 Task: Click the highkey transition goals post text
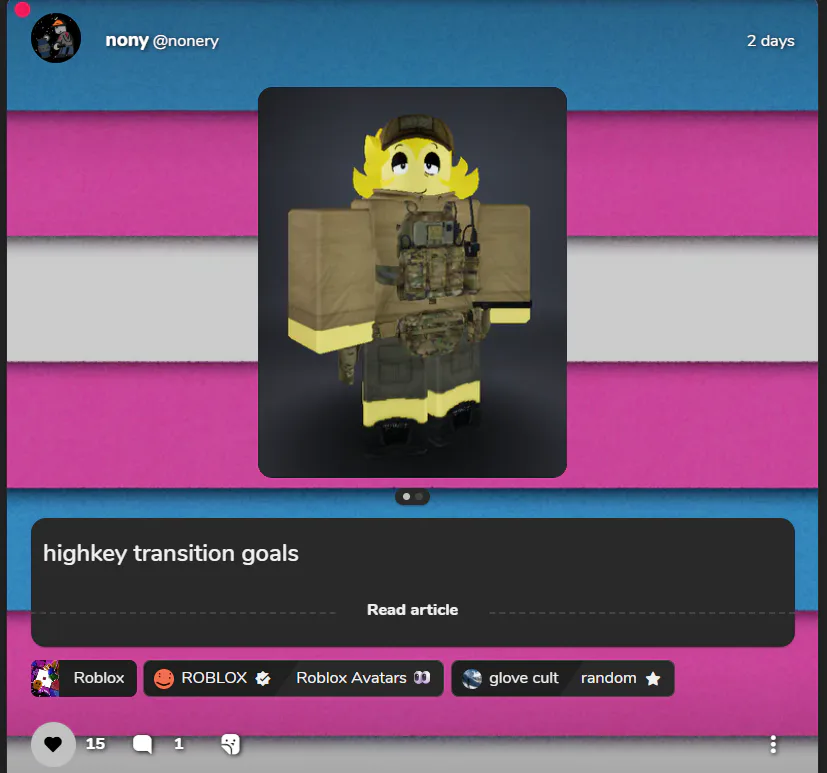(x=171, y=554)
